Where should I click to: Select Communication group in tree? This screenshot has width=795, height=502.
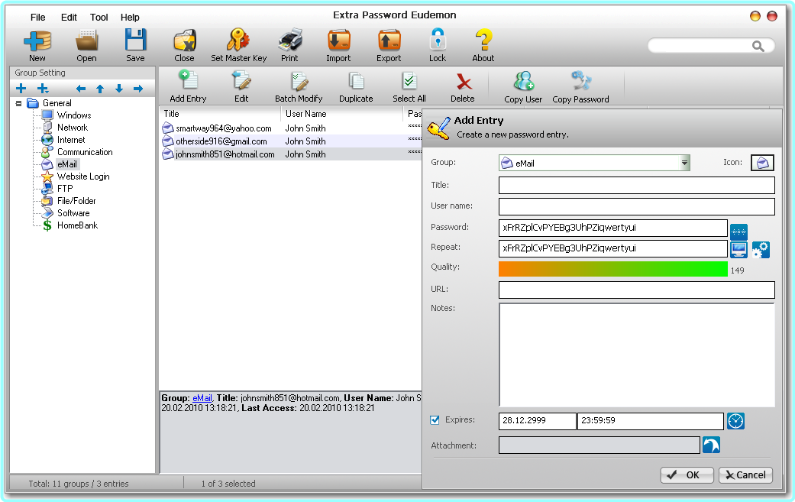(85, 152)
